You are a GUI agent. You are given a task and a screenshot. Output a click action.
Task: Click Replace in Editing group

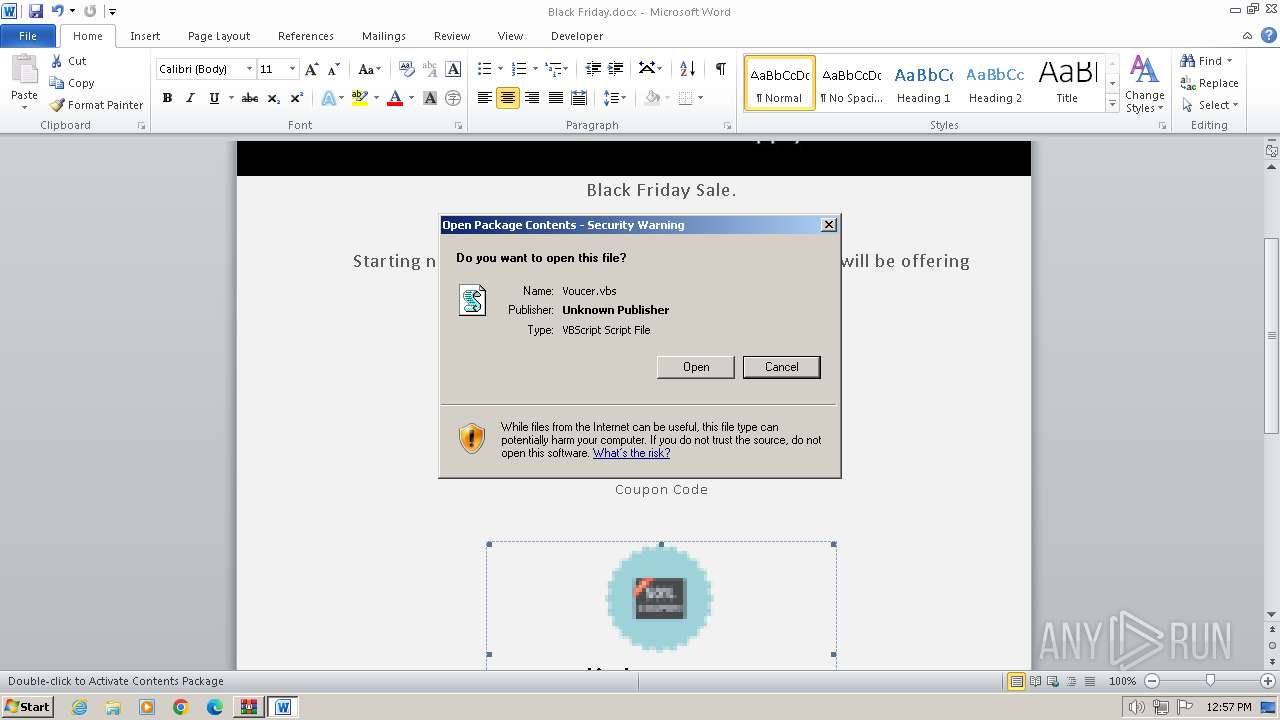click(x=1210, y=83)
